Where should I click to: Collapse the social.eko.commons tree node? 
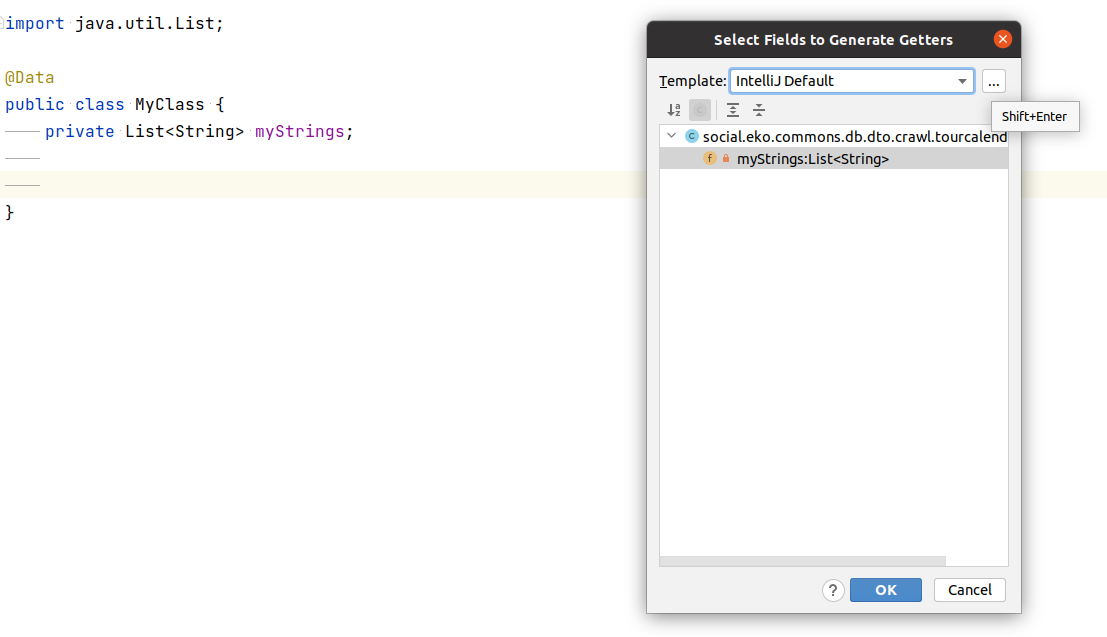pos(671,136)
